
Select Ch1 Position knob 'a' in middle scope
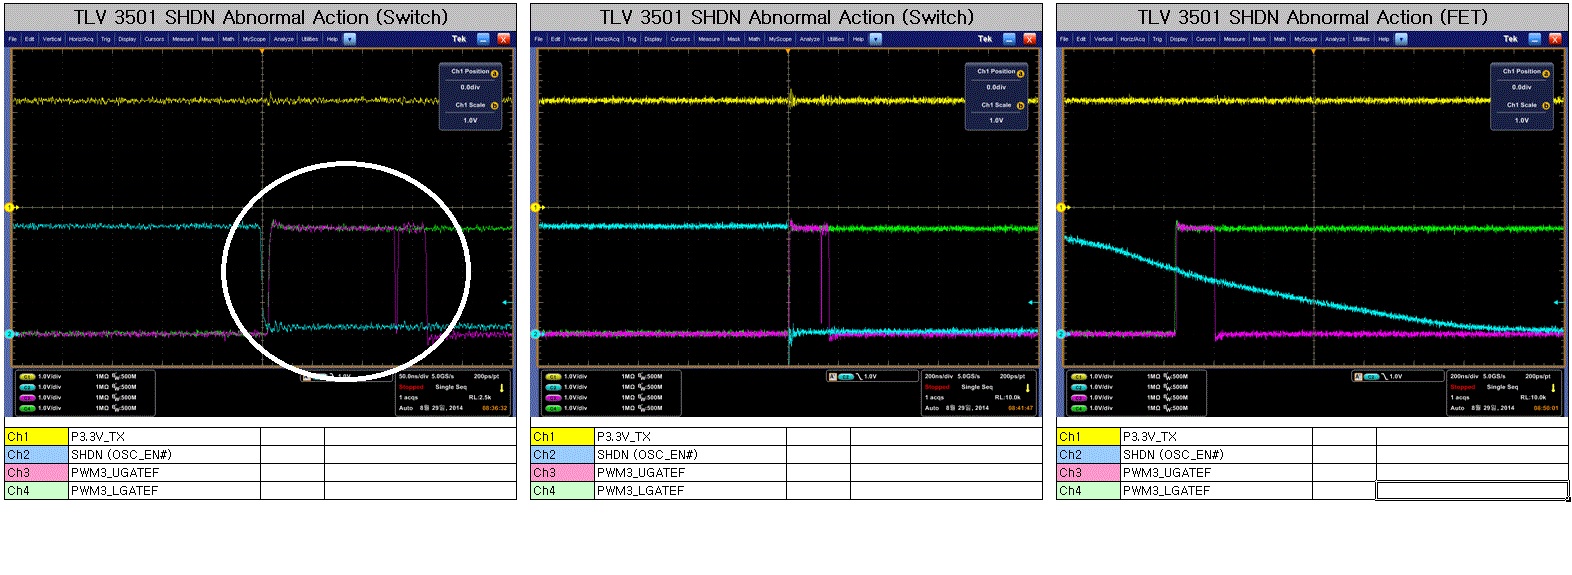1020,73
